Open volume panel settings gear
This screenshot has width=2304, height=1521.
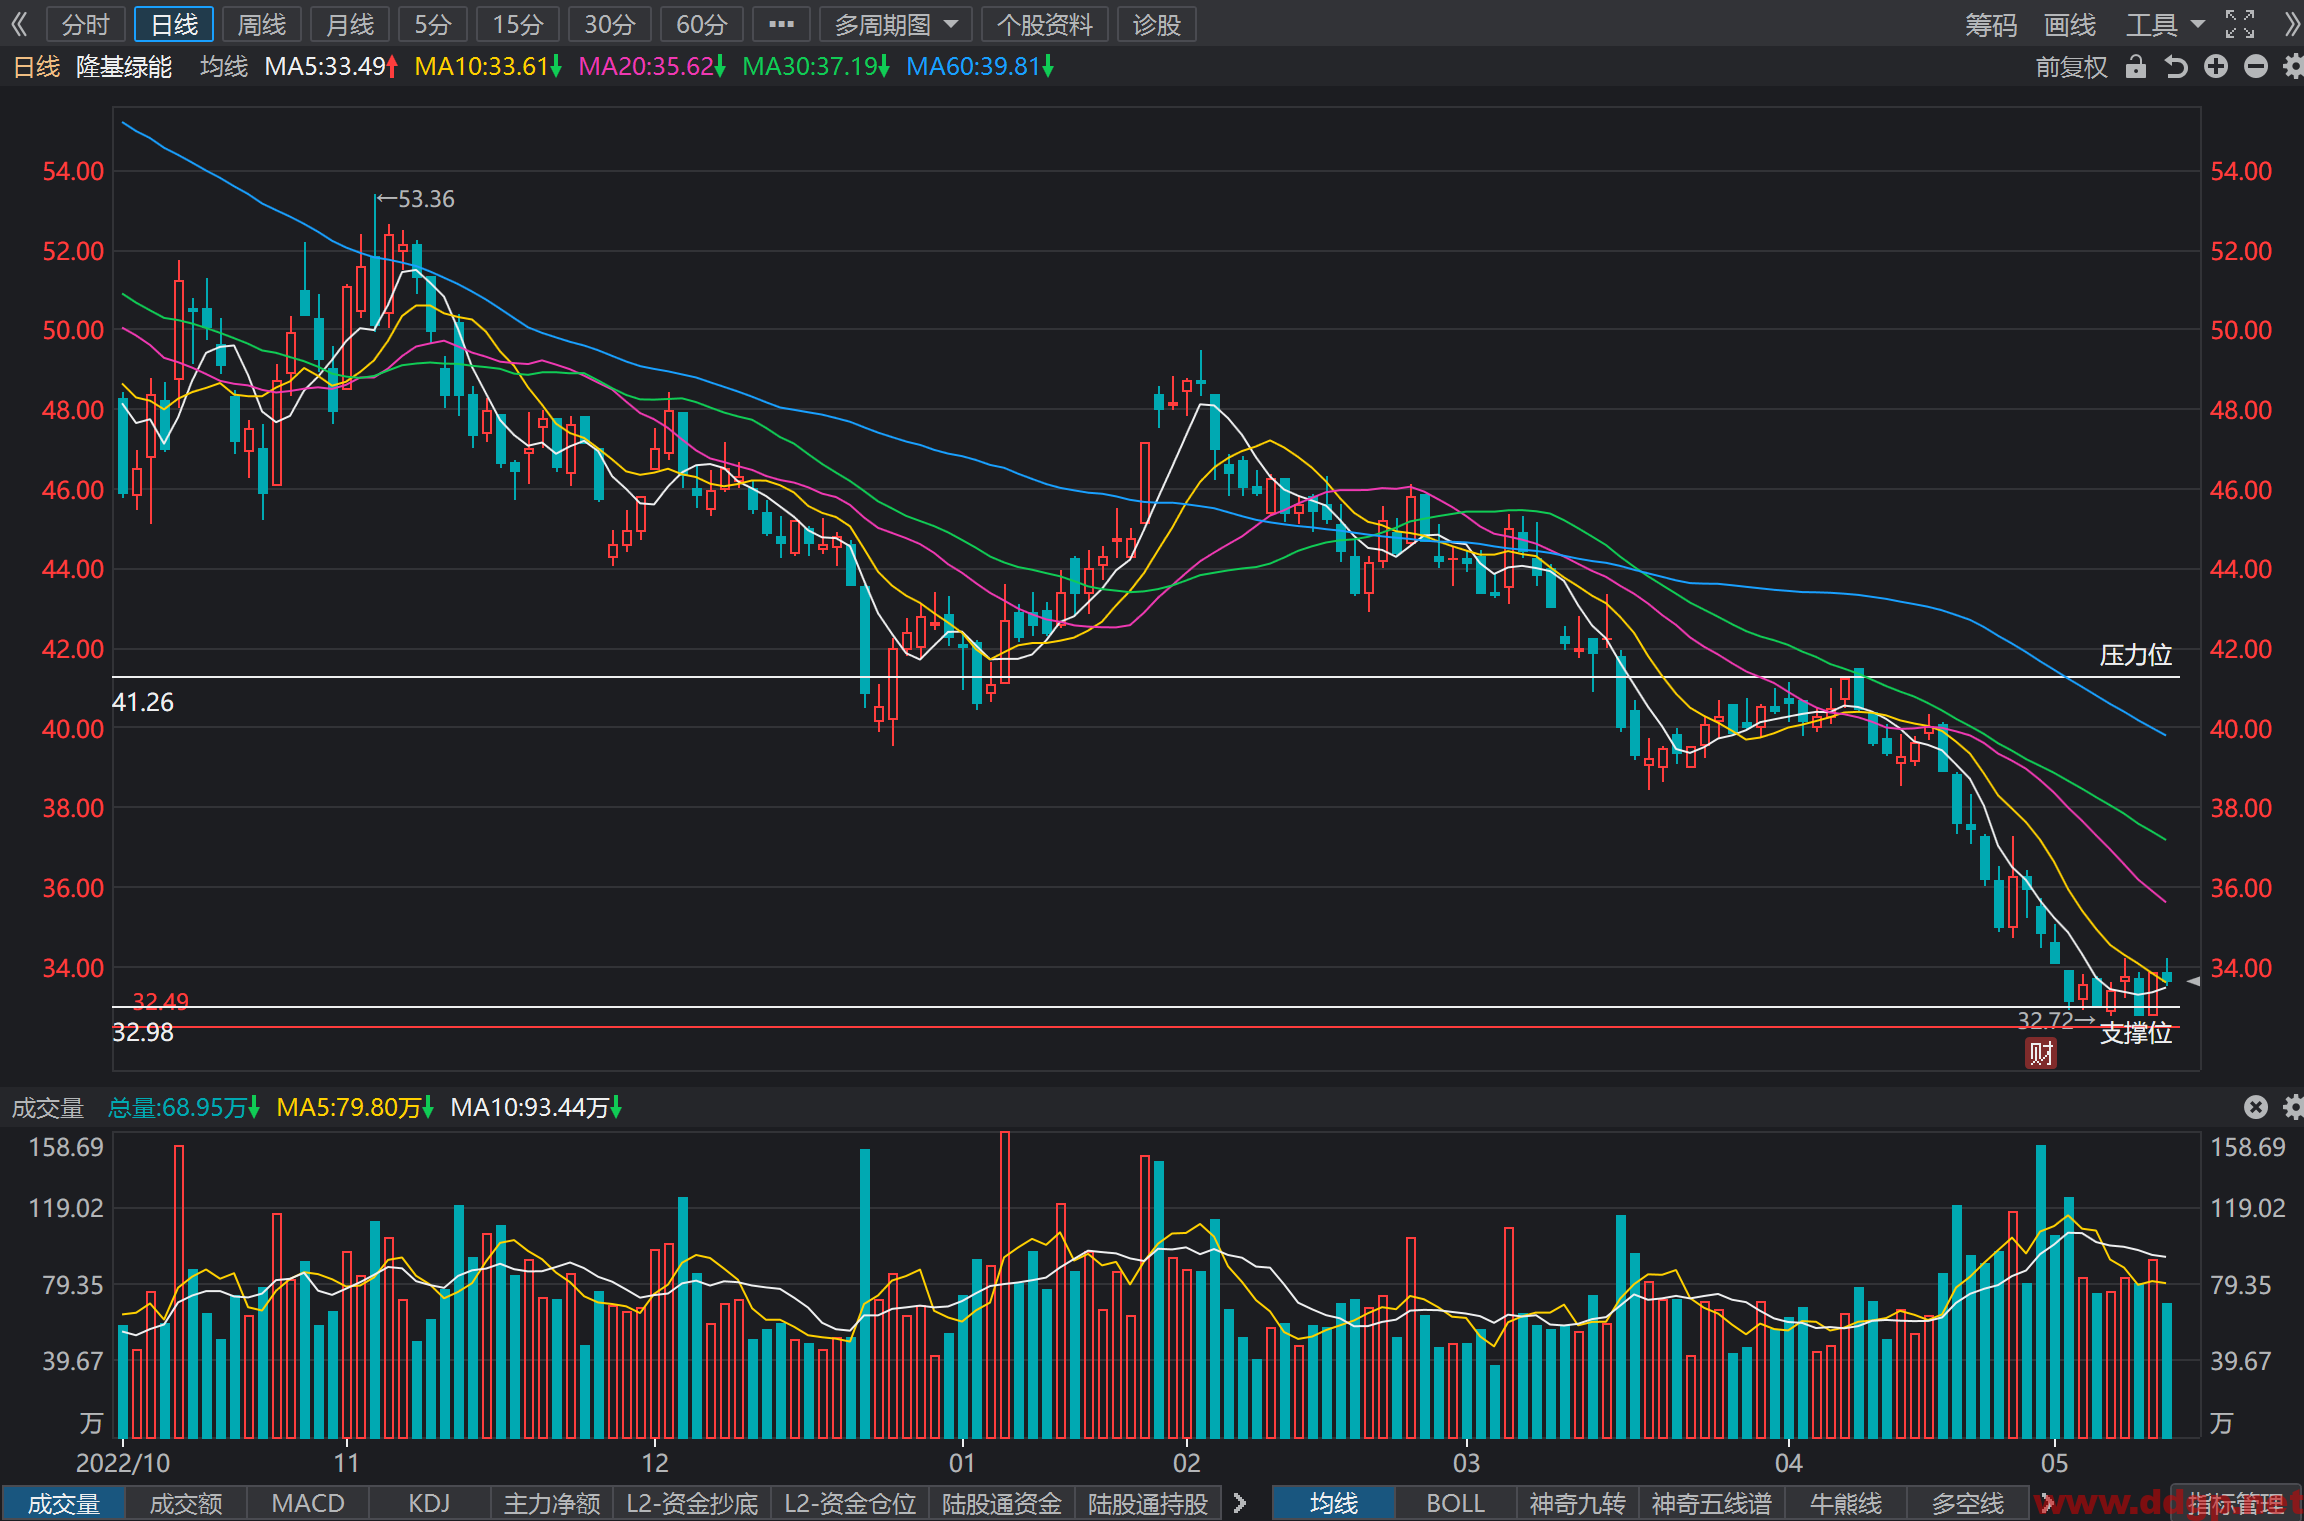2294,1107
